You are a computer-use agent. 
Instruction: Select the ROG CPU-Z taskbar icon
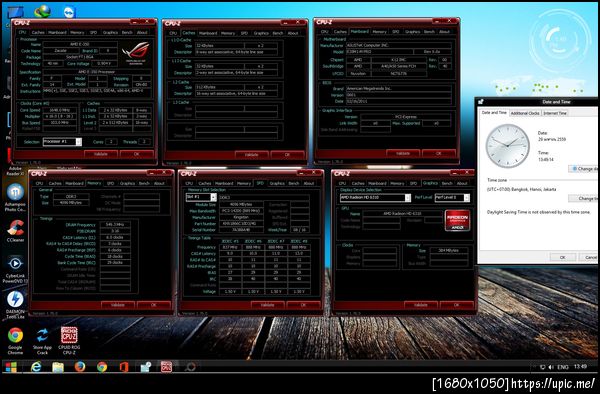(x=166, y=367)
